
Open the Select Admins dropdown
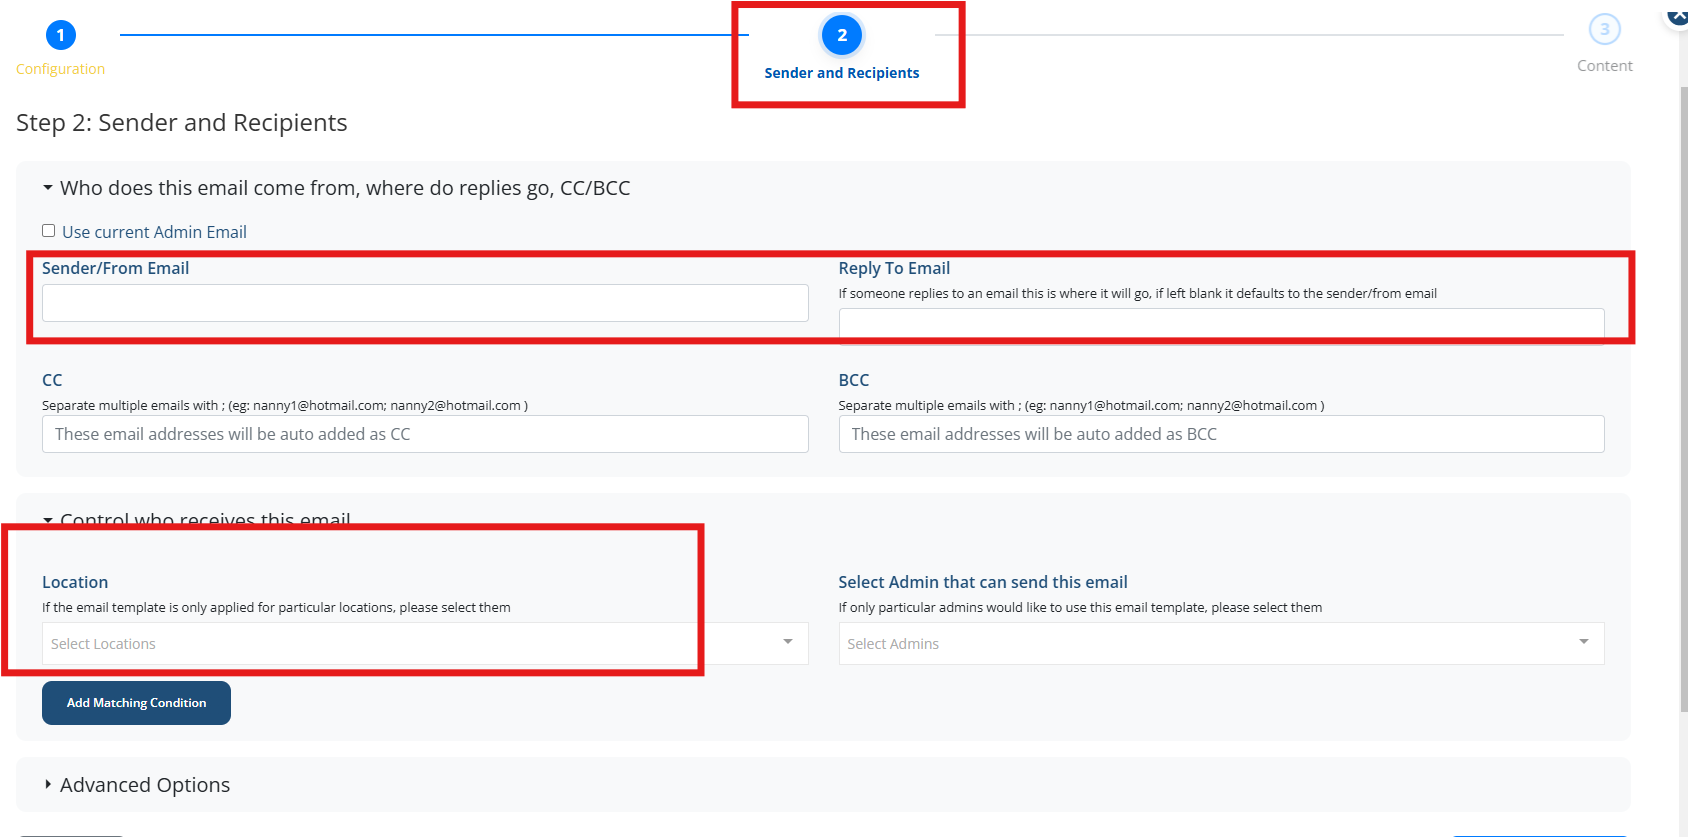click(x=1221, y=644)
